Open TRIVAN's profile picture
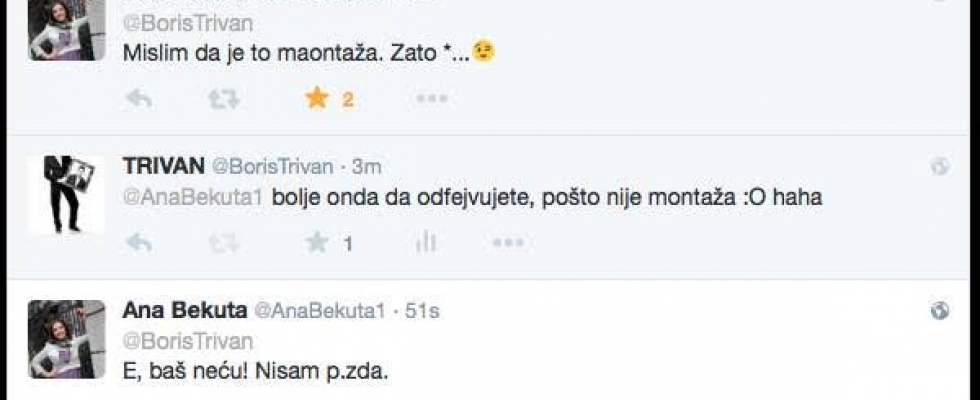980x400 pixels. (x=66, y=194)
